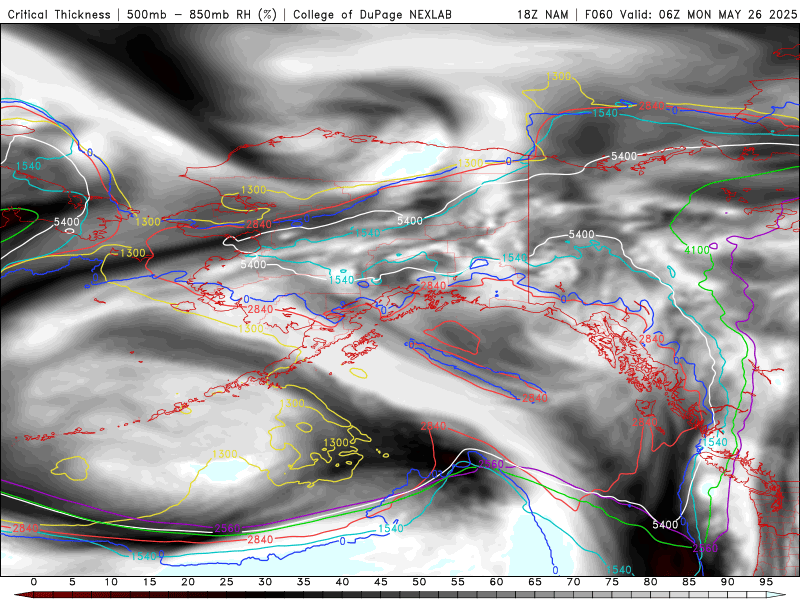Click the "5" tick label on the colorbar
The image size is (800, 600).
(x=72, y=582)
